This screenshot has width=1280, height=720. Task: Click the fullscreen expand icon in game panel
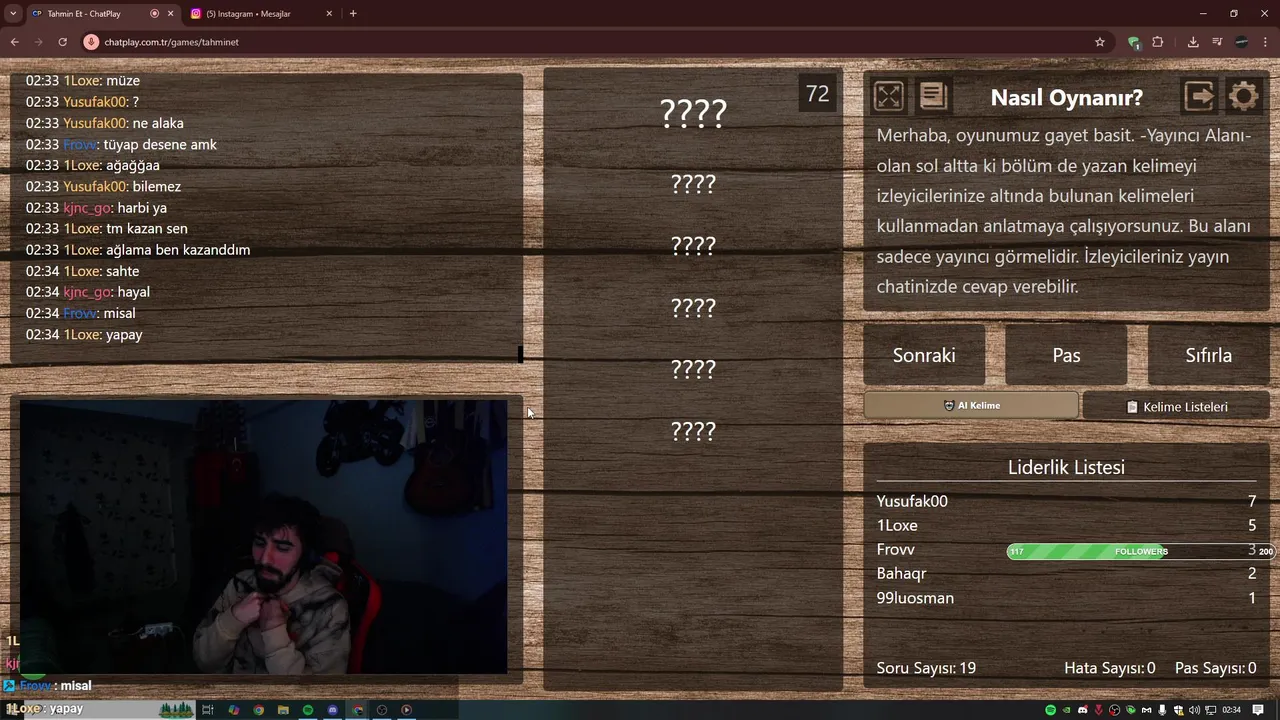(888, 96)
